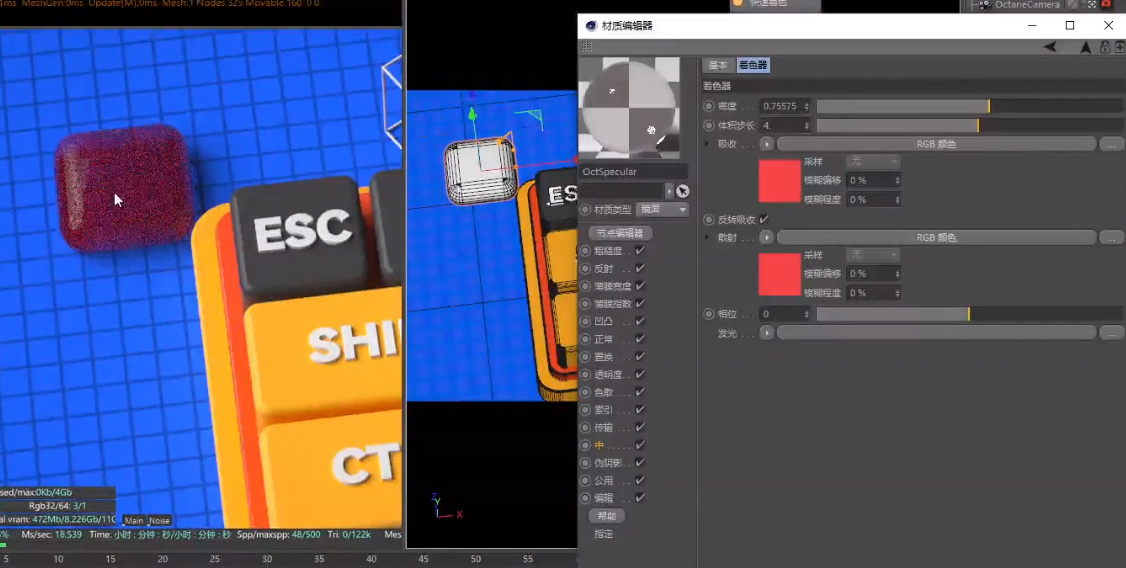Screen dimensions: 1126x568
Task: Toggle the 传输 channel checkbox
Action: [640, 427]
